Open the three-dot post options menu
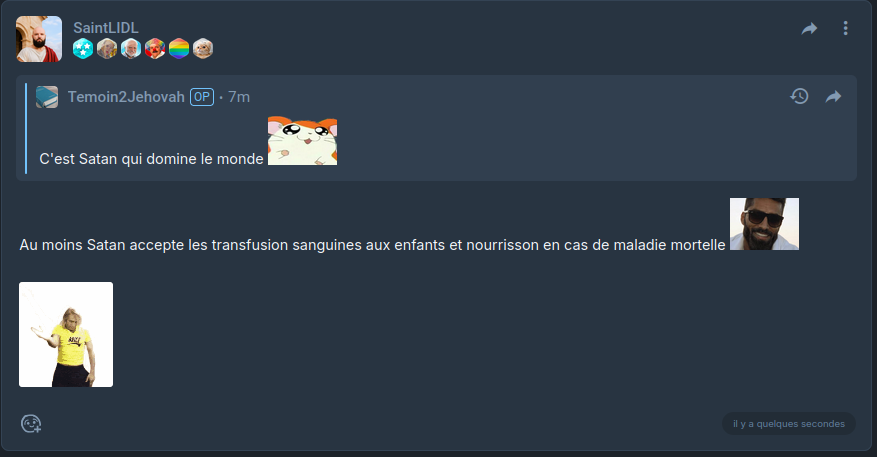The height and width of the screenshot is (457, 877). coord(845,28)
